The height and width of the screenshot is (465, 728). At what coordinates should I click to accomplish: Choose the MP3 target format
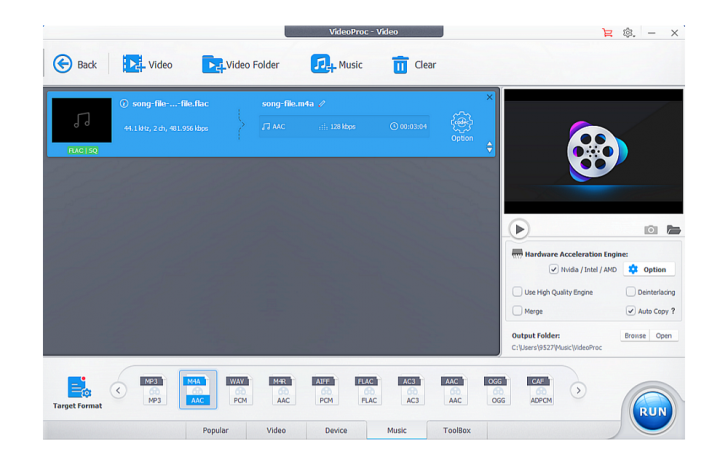coord(154,390)
